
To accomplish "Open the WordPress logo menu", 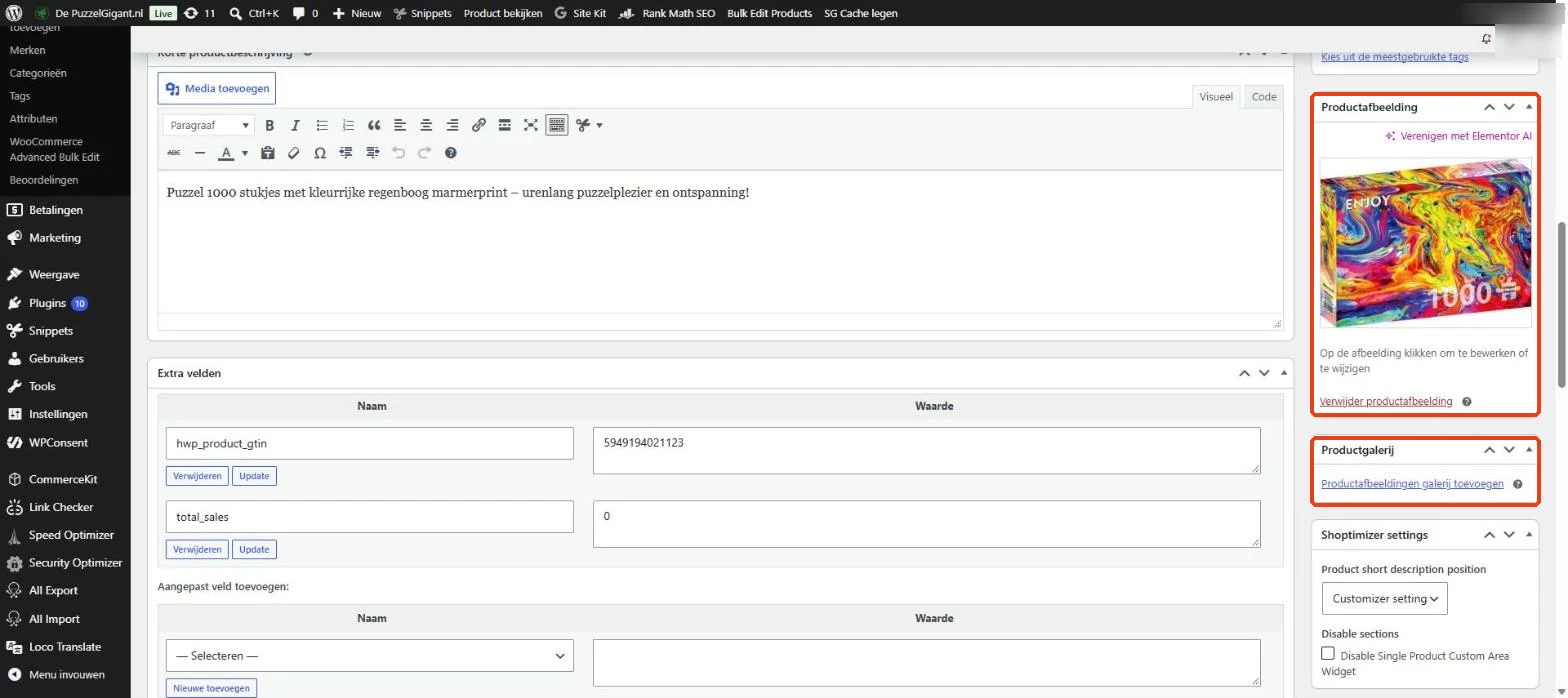I will (x=14, y=13).
